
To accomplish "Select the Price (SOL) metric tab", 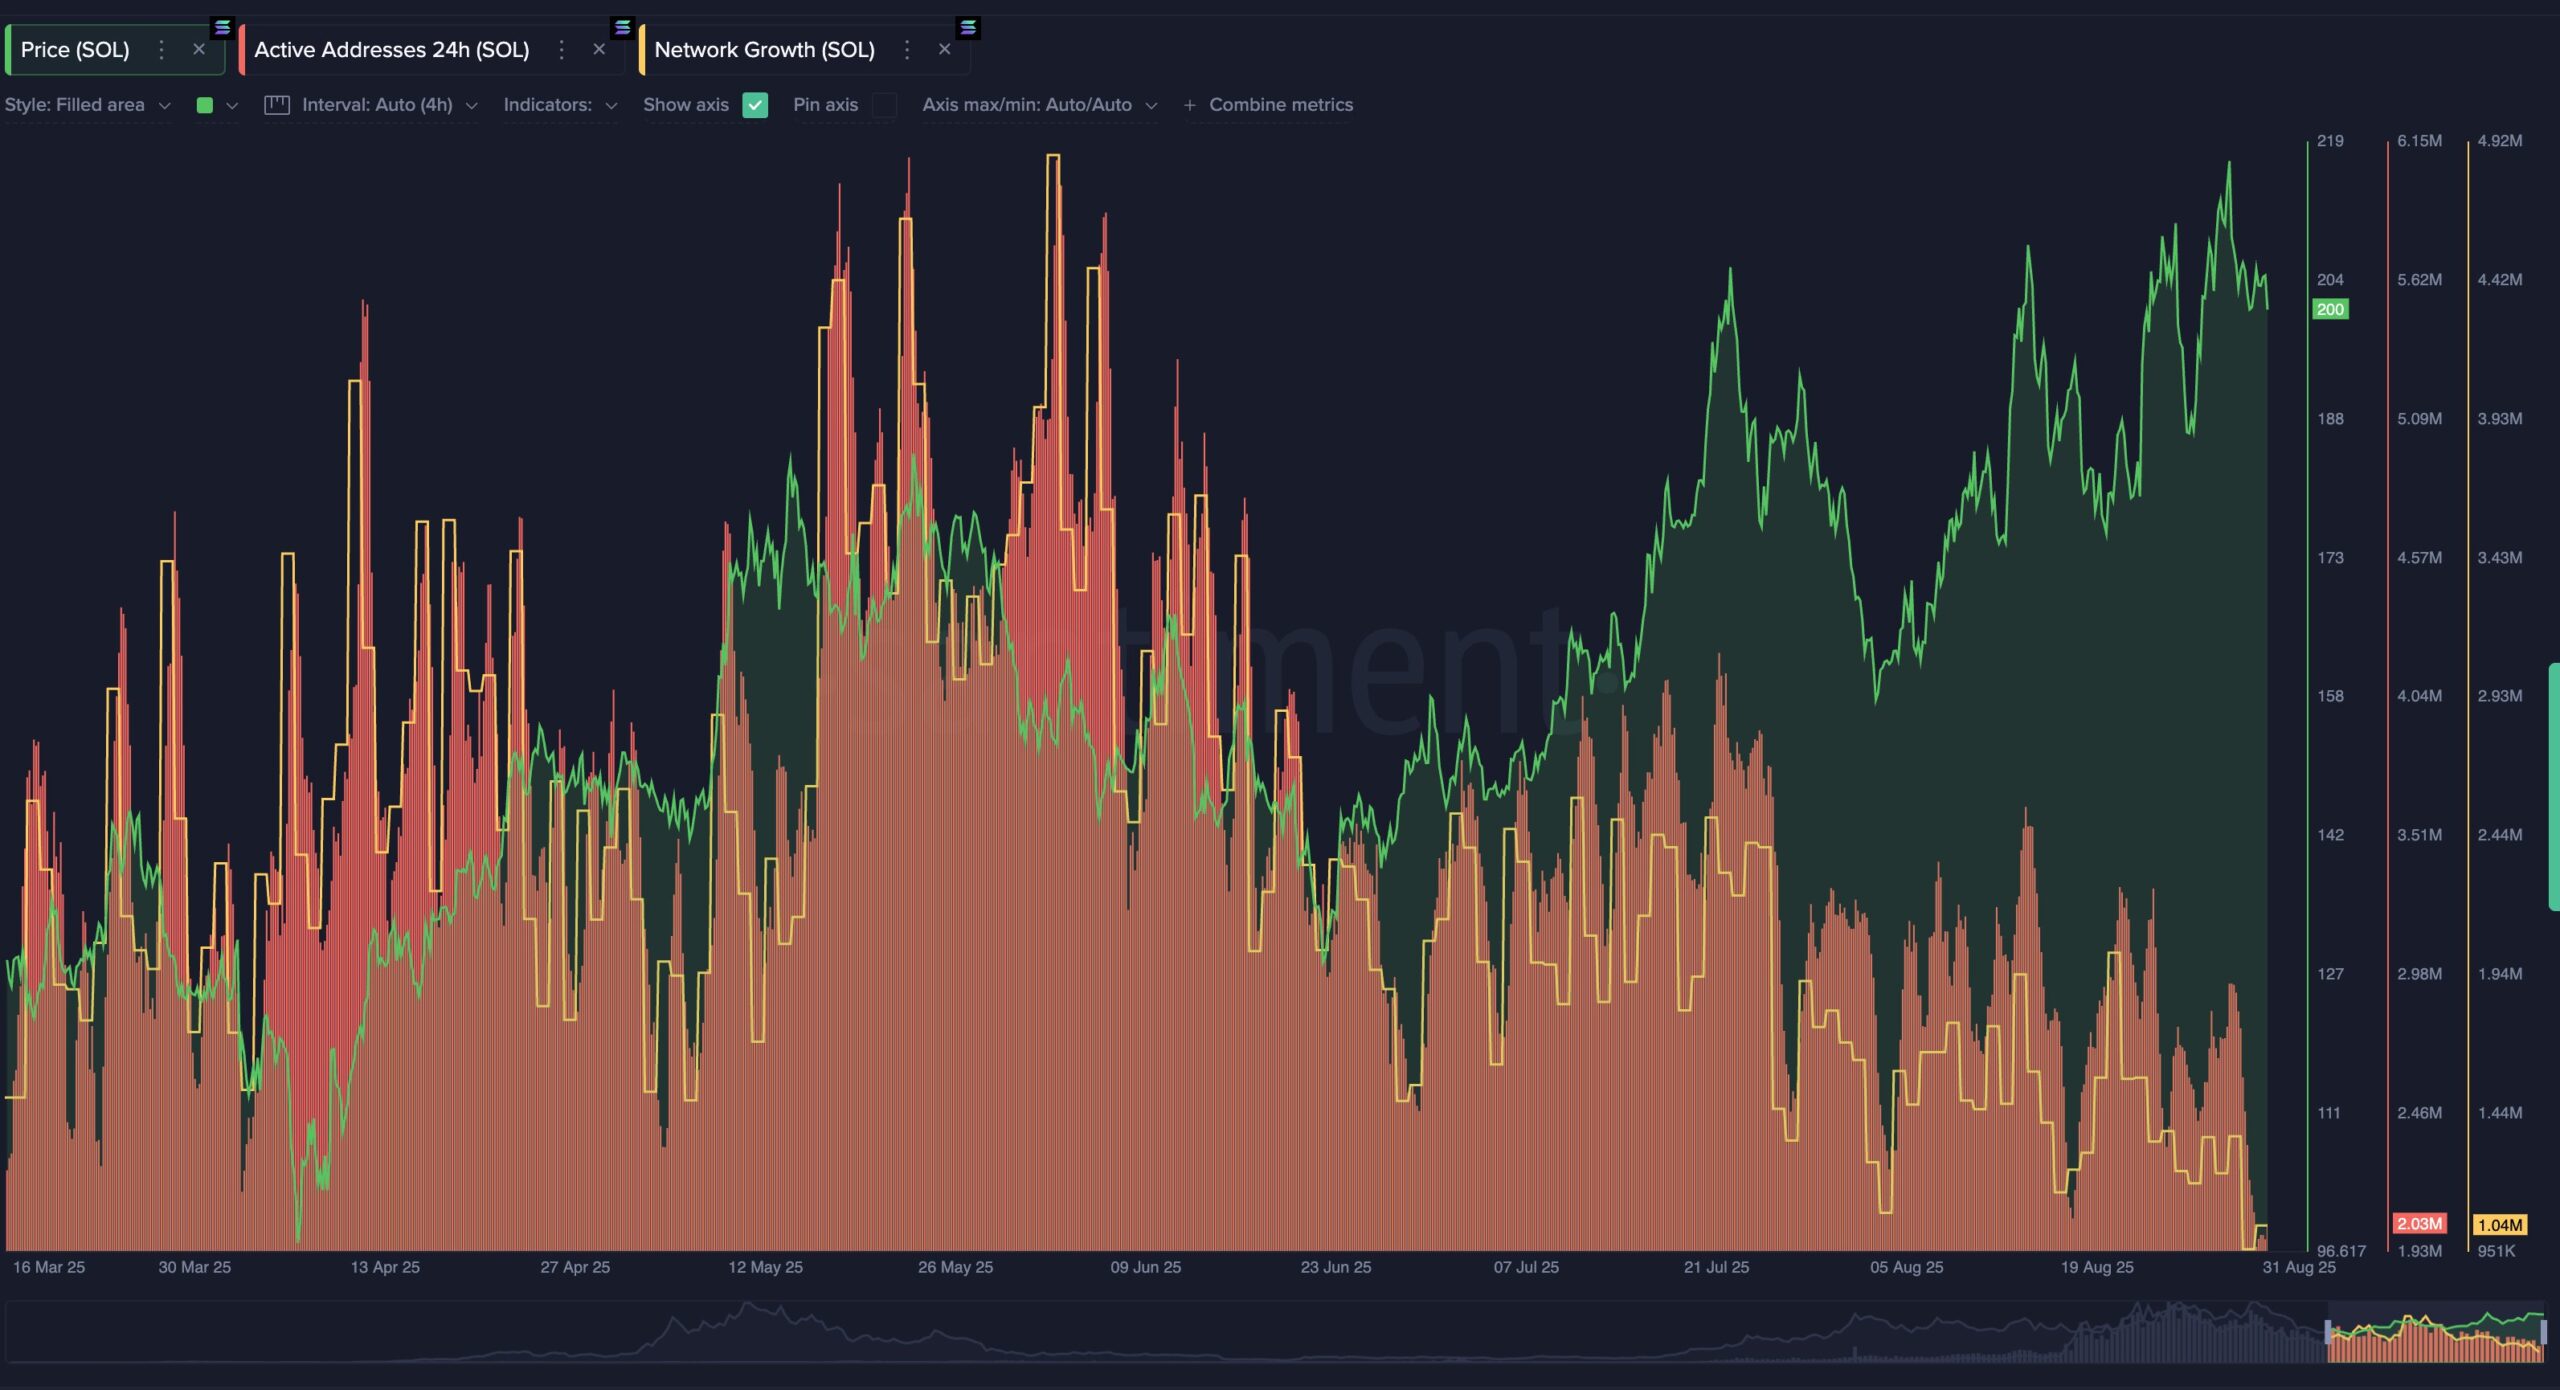I will tap(75, 50).
